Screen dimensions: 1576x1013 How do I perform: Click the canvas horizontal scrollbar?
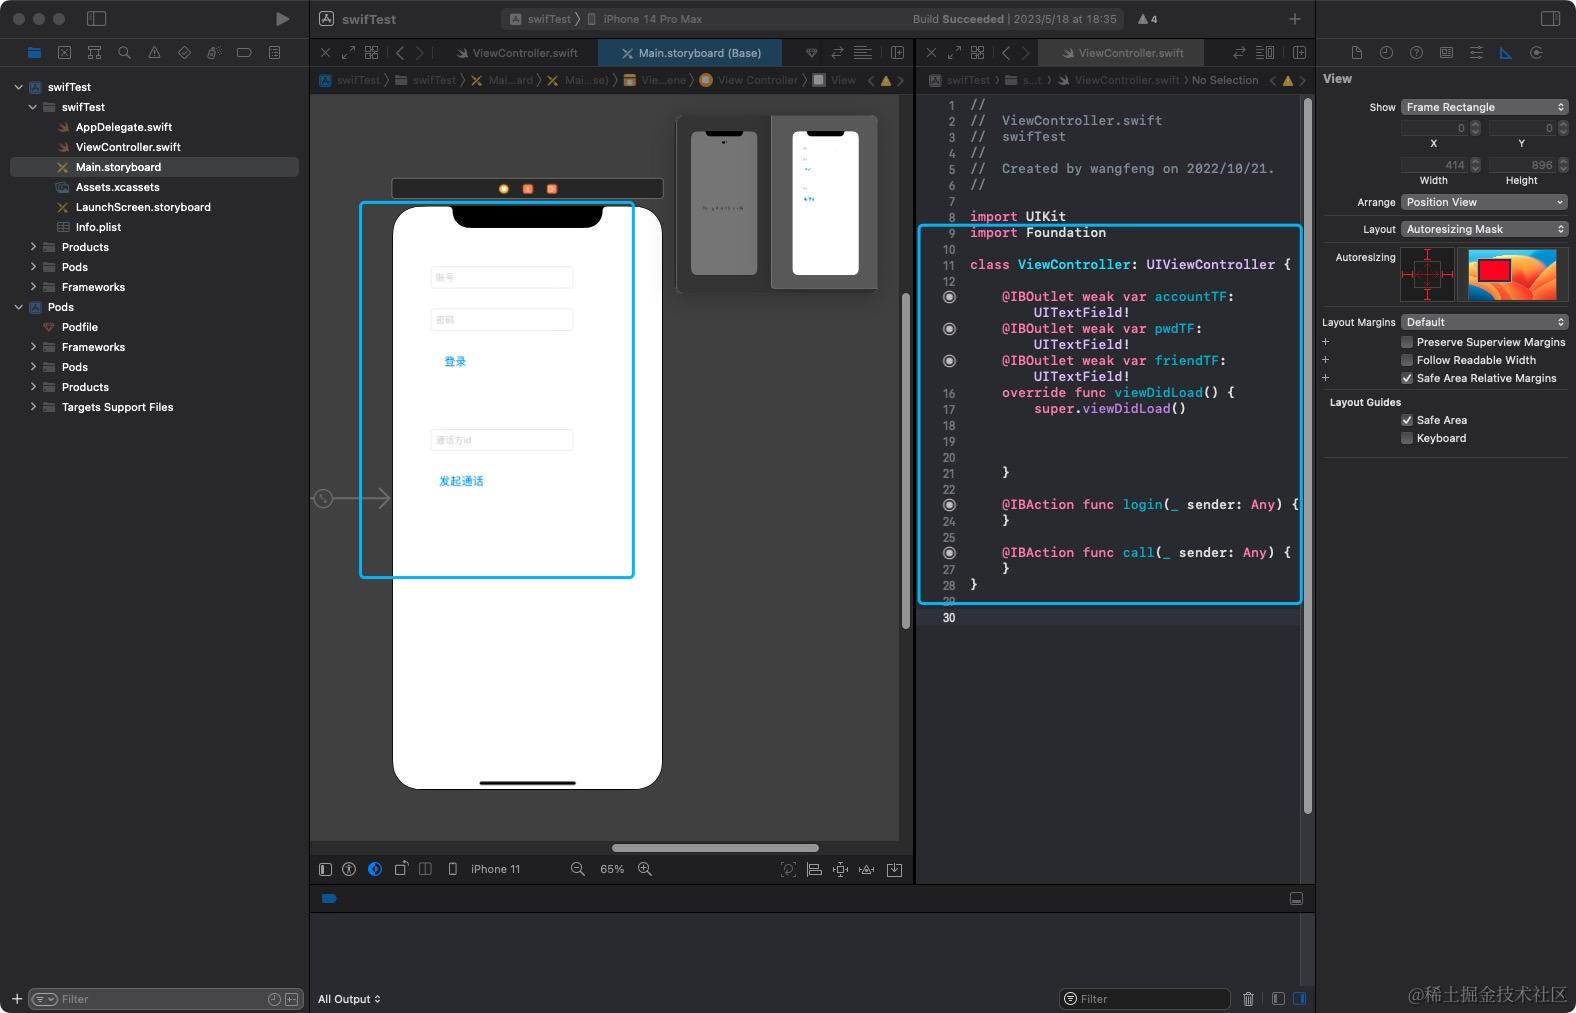click(715, 848)
